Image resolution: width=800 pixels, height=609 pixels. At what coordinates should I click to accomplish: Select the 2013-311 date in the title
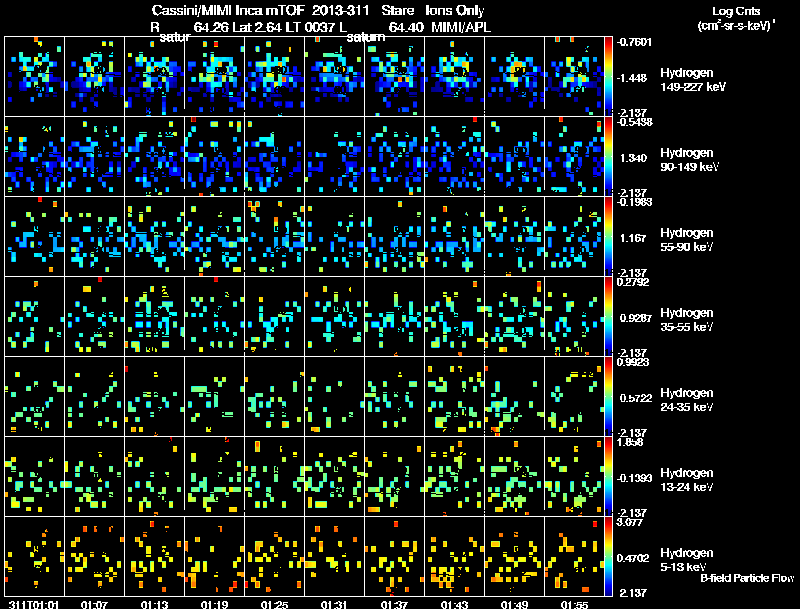pyautogui.click(x=339, y=11)
